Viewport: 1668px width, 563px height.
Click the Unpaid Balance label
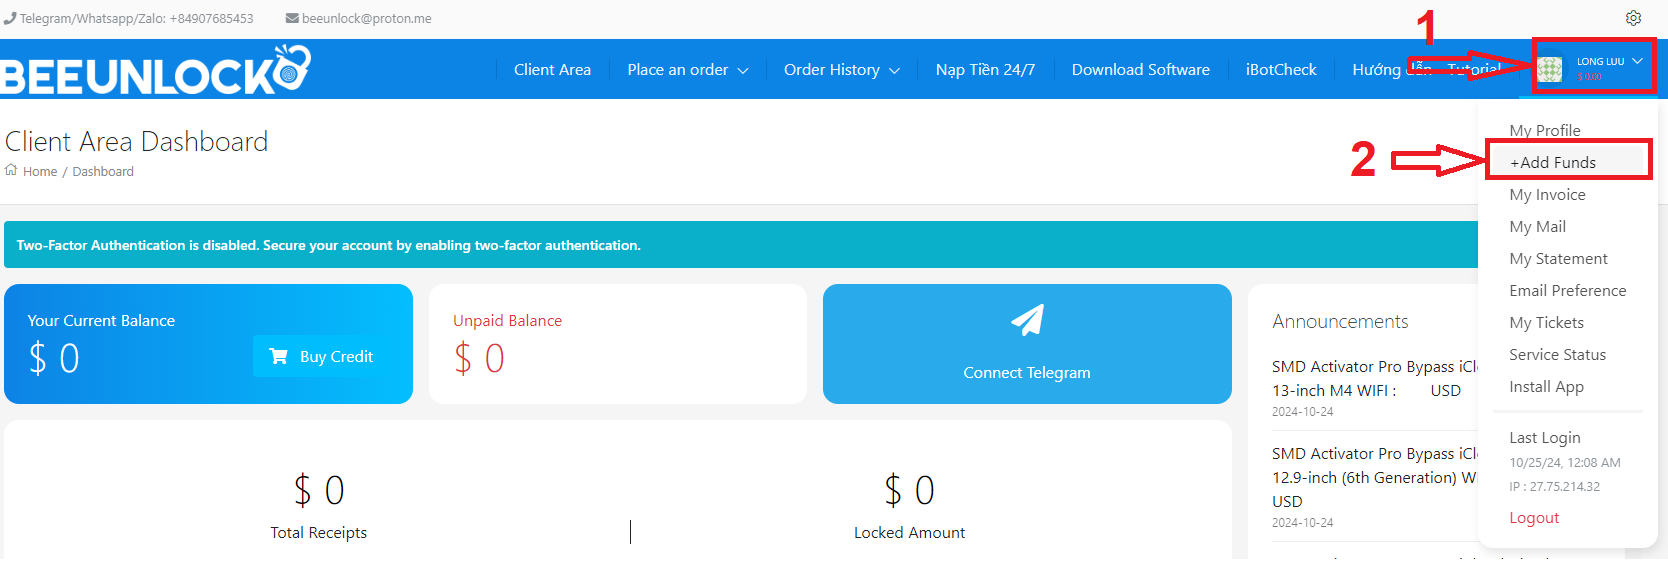[507, 320]
